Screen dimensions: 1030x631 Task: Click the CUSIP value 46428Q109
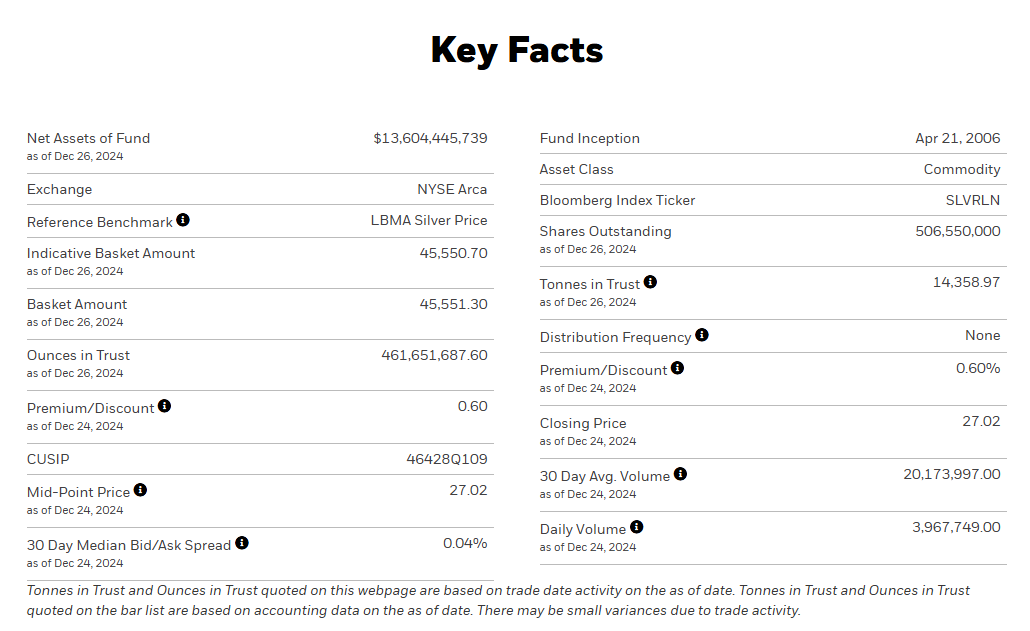[x=447, y=459]
